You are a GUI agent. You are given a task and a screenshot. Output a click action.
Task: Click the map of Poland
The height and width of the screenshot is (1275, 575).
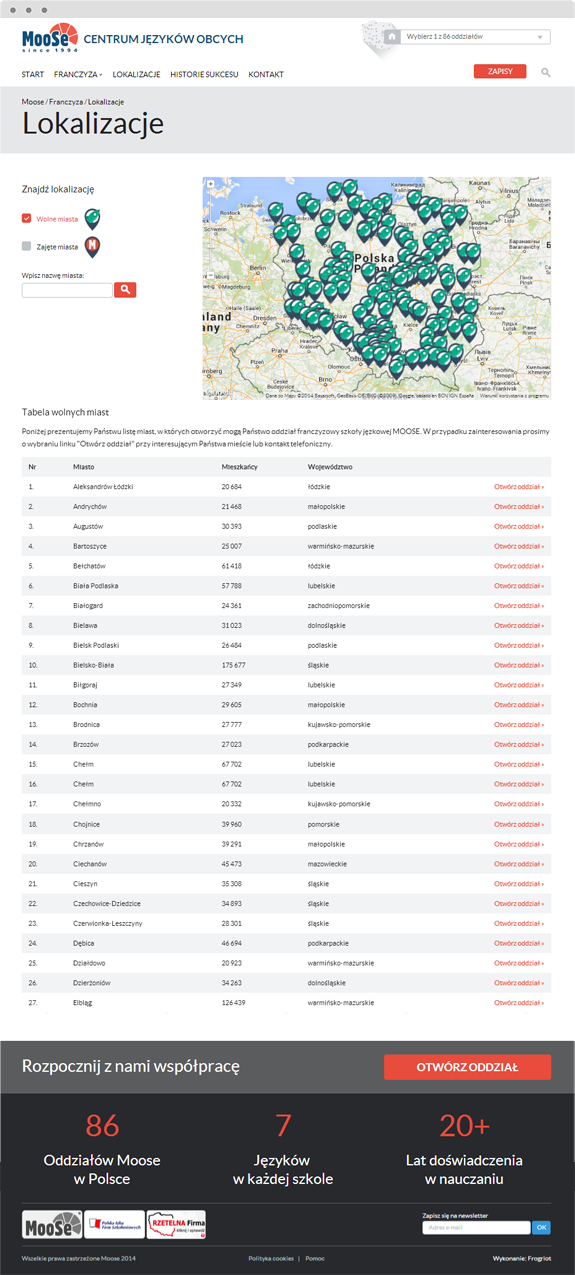(x=376, y=289)
